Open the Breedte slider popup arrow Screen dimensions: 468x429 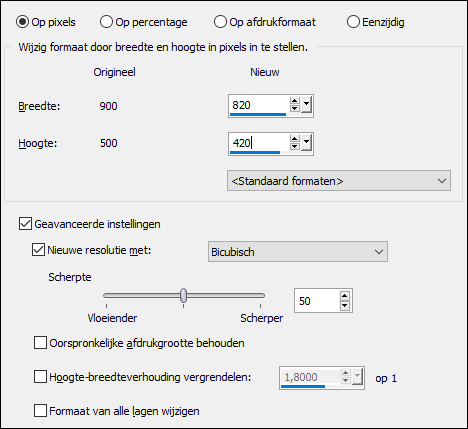pos(306,105)
